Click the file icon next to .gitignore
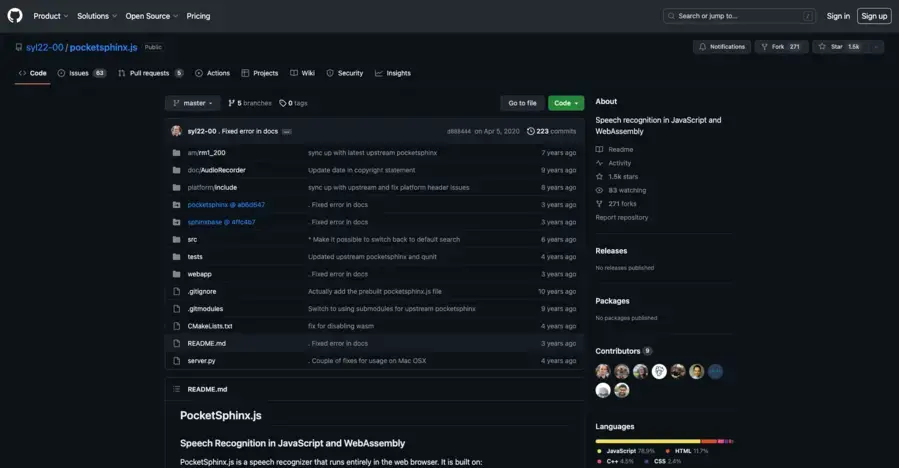The width and height of the screenshot is (899, 468). pos(177,291)
